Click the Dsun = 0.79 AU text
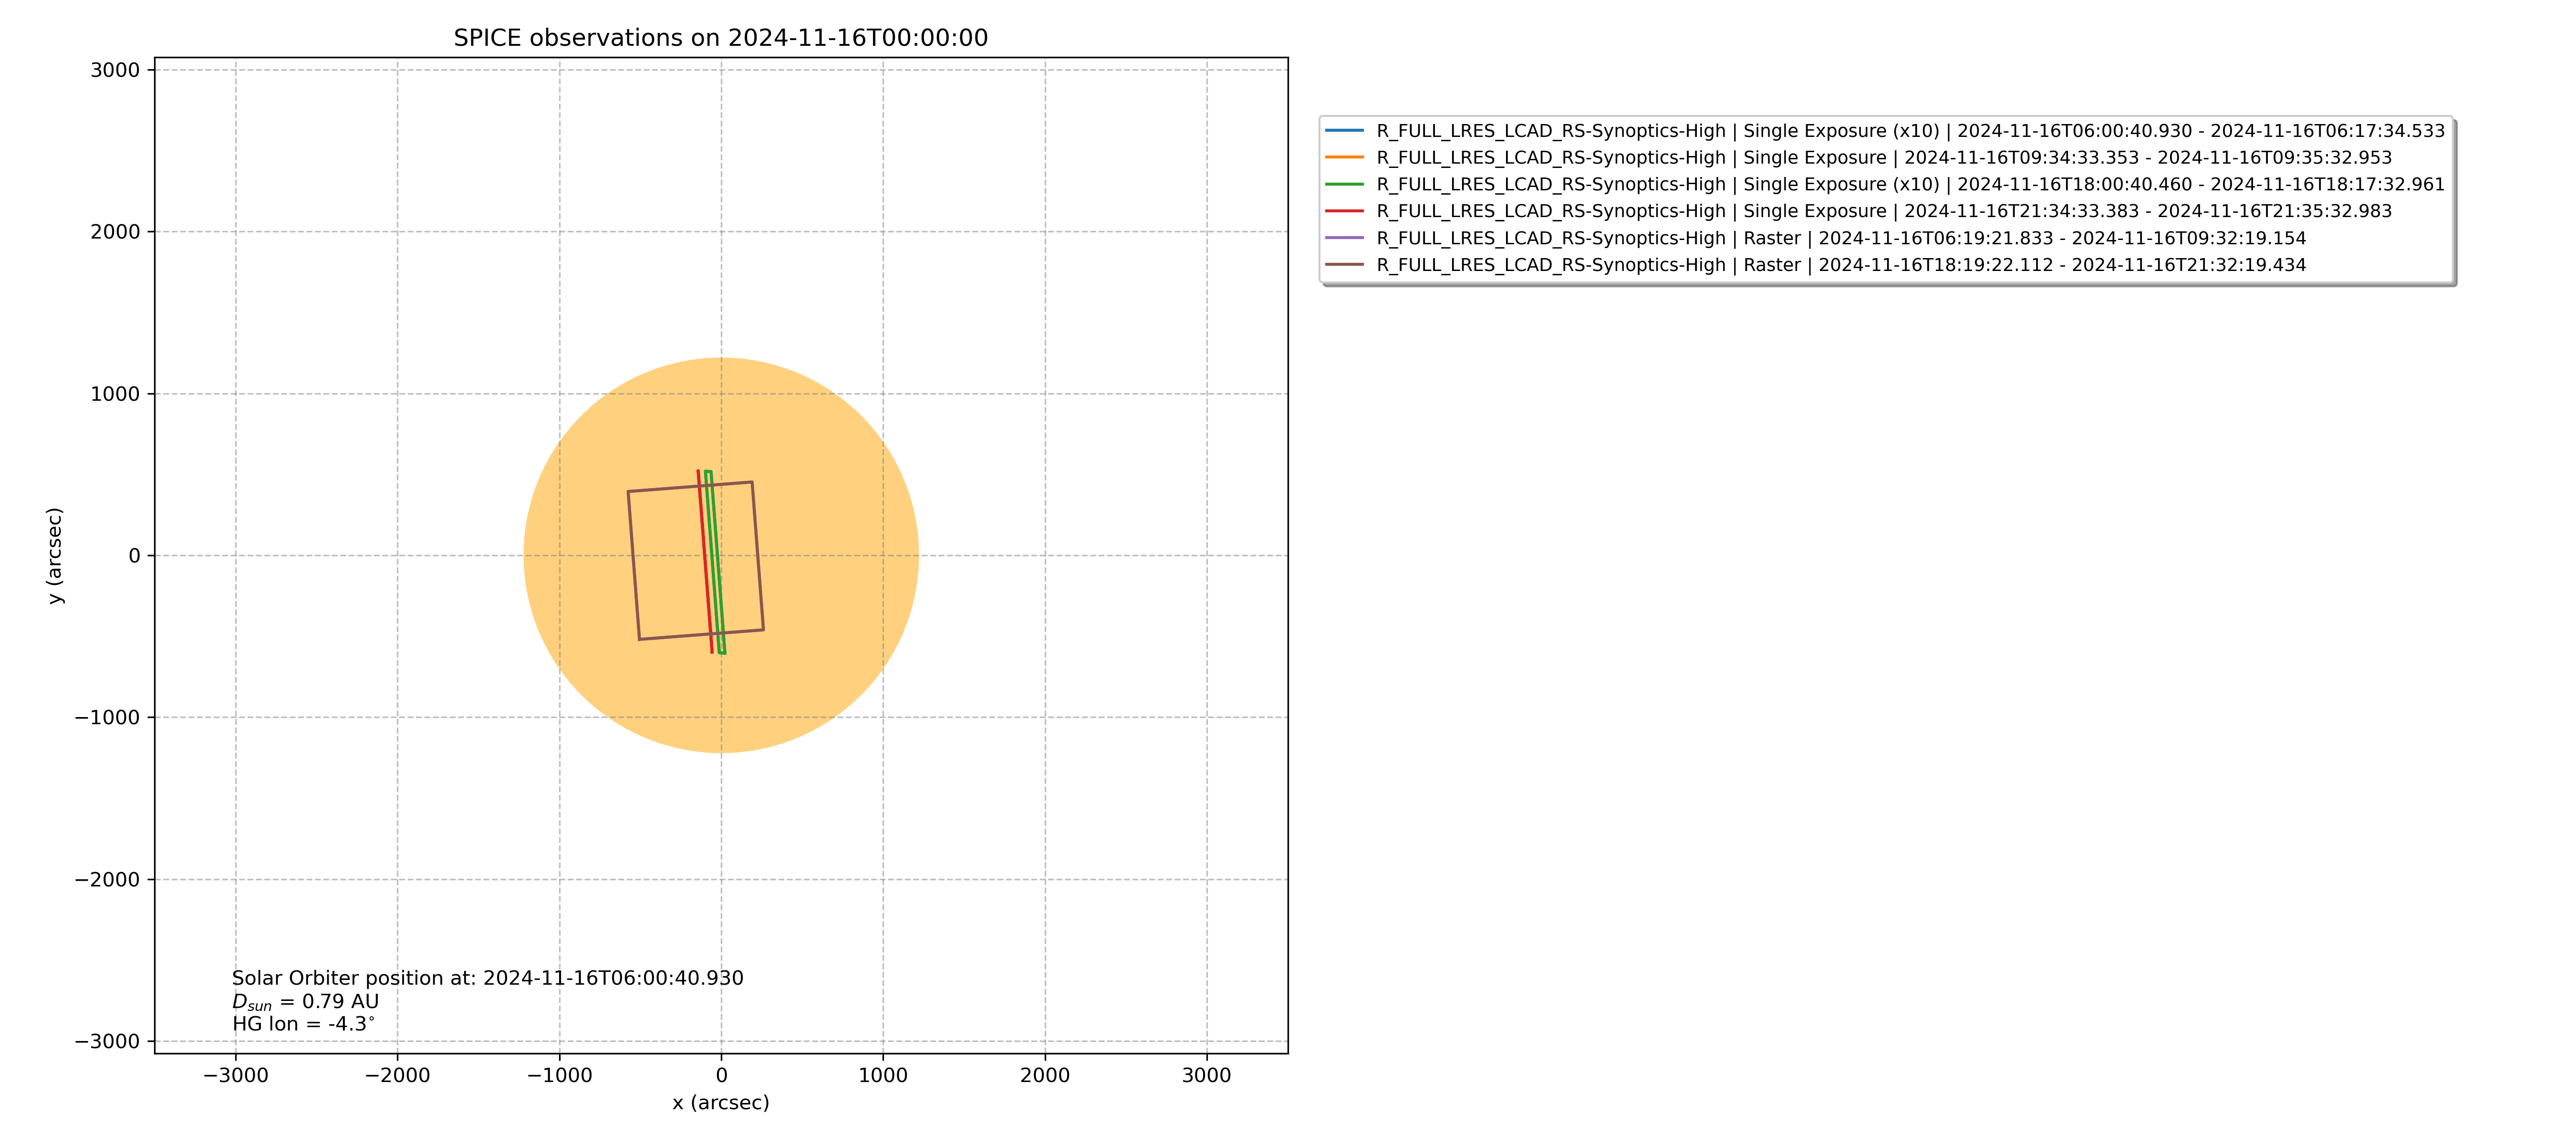The height and width of the screenshot is (1145, 2576). [x=305, y=1001]
